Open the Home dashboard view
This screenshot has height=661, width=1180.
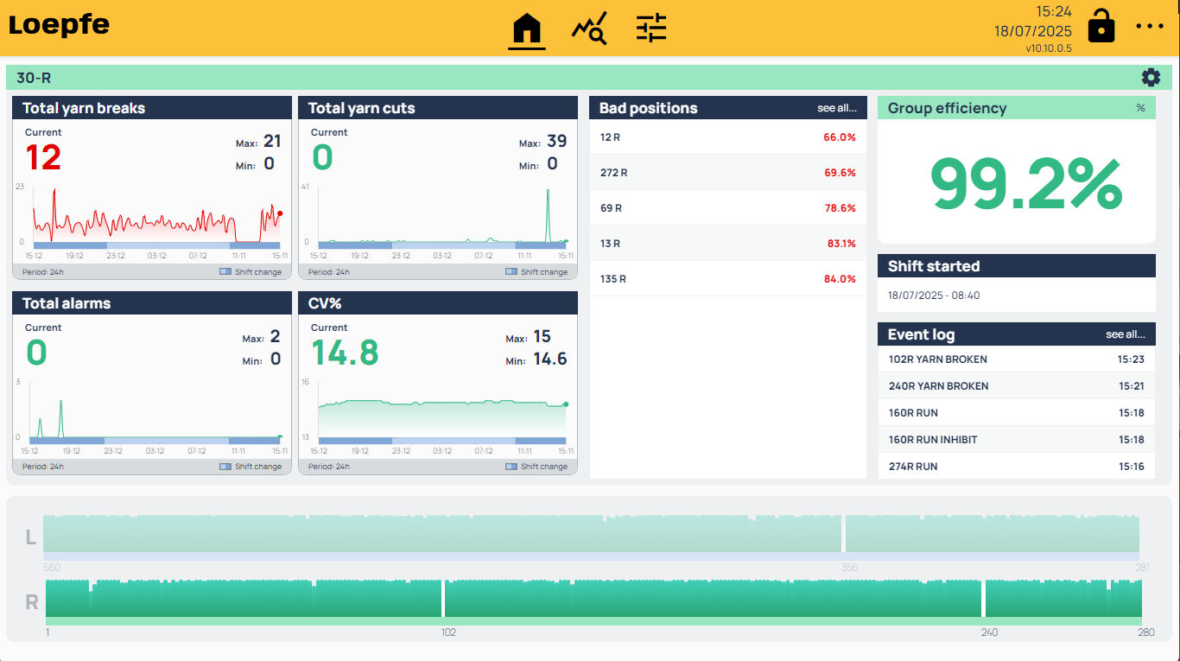527,29
